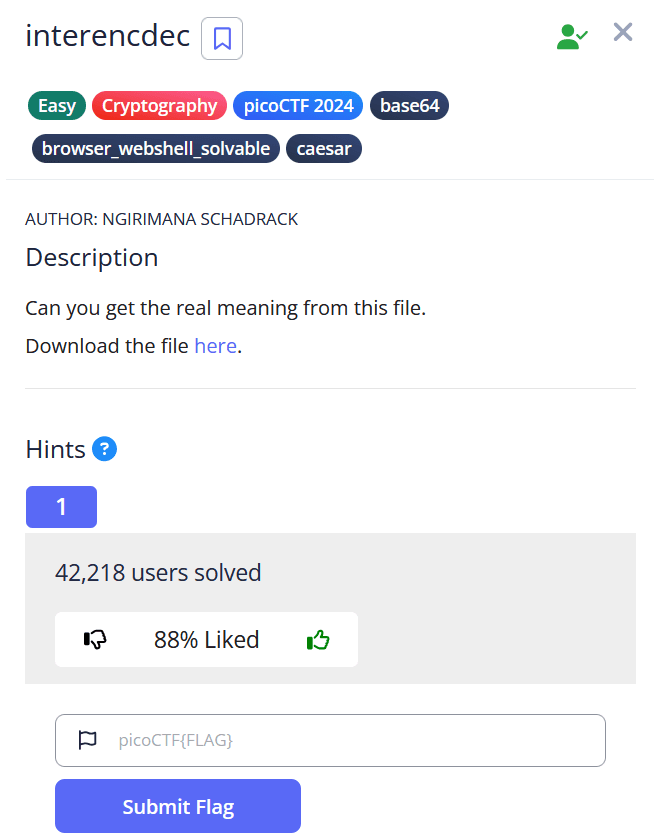659x839 pixels.
Task: Click the Hints question mark icon
Action: [x=104, y=449]
